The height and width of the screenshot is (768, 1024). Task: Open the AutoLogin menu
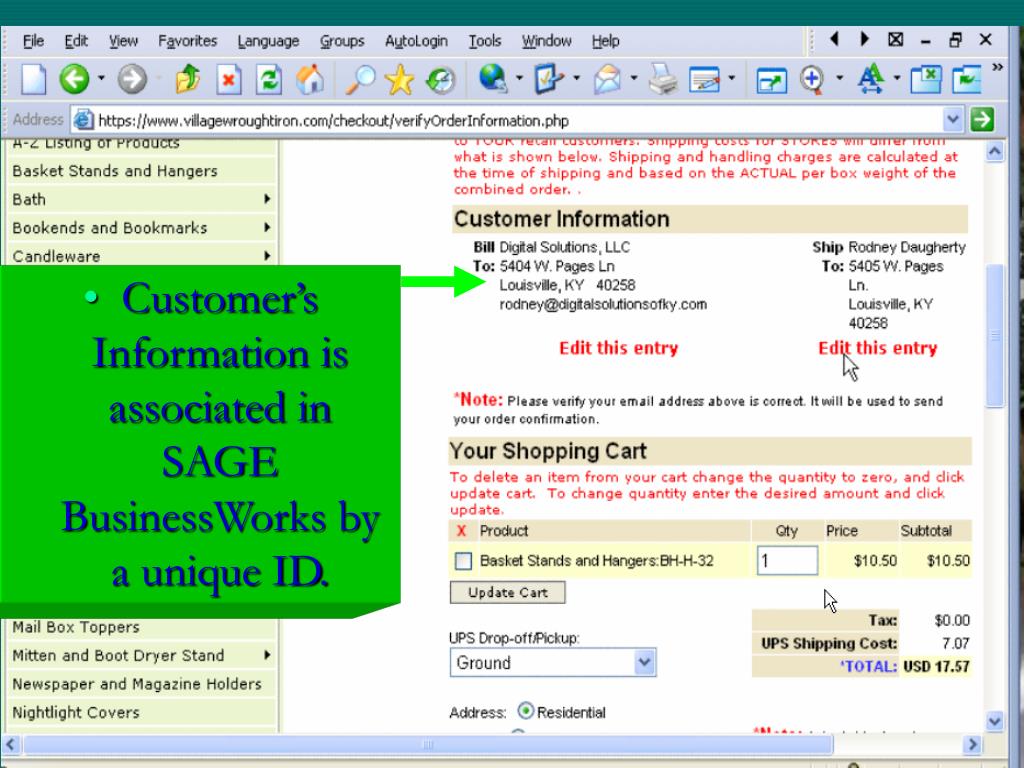tap(416, 41)
